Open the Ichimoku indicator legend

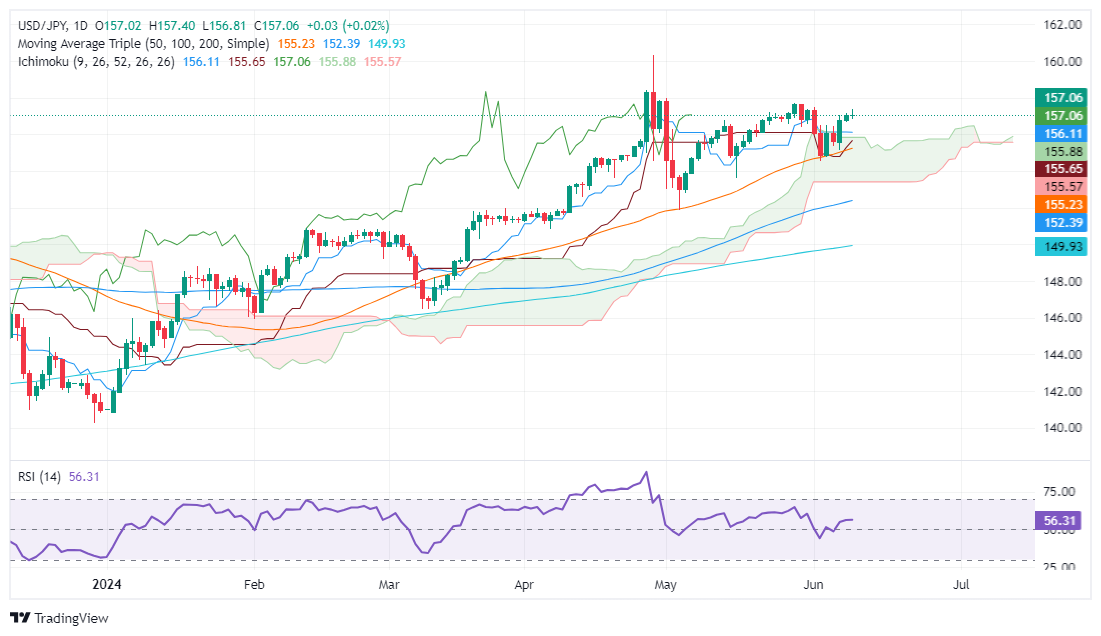click(96, 62)
